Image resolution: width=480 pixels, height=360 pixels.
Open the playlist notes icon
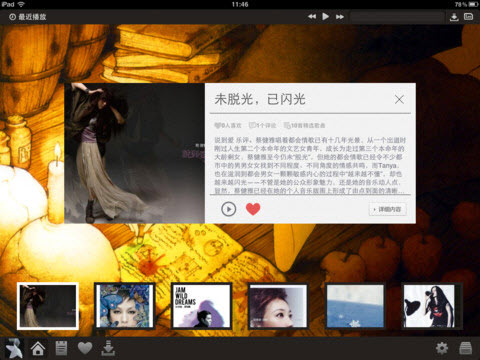click(61, 349)
